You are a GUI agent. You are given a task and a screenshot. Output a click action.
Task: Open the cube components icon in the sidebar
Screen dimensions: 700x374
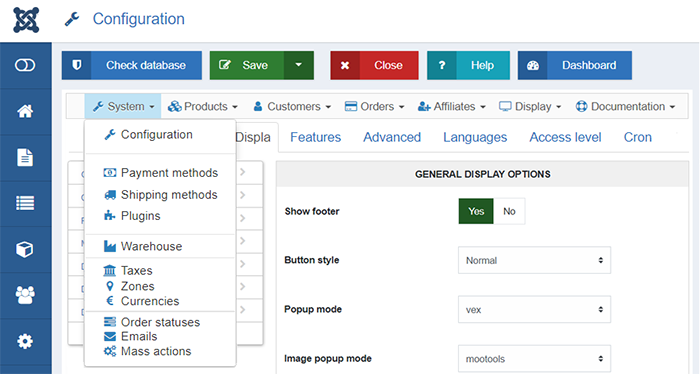25,249
